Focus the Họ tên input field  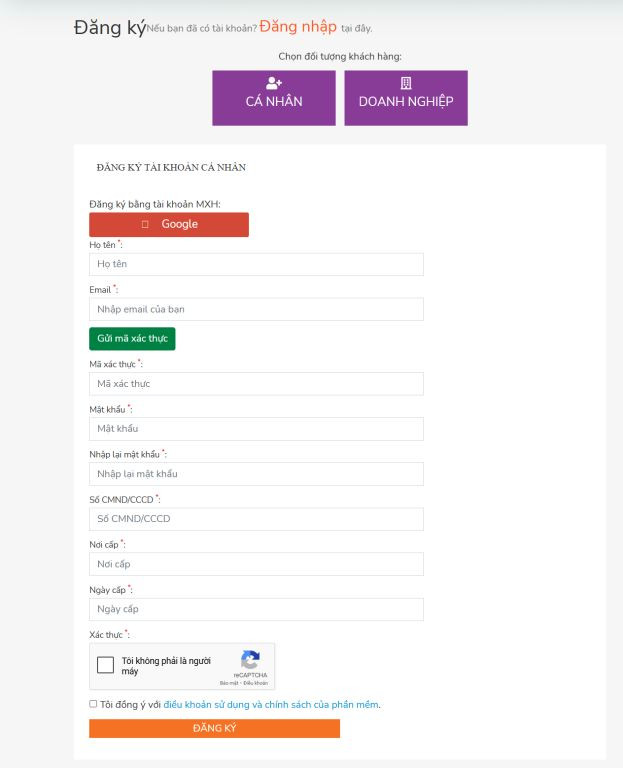click(256, 264)
